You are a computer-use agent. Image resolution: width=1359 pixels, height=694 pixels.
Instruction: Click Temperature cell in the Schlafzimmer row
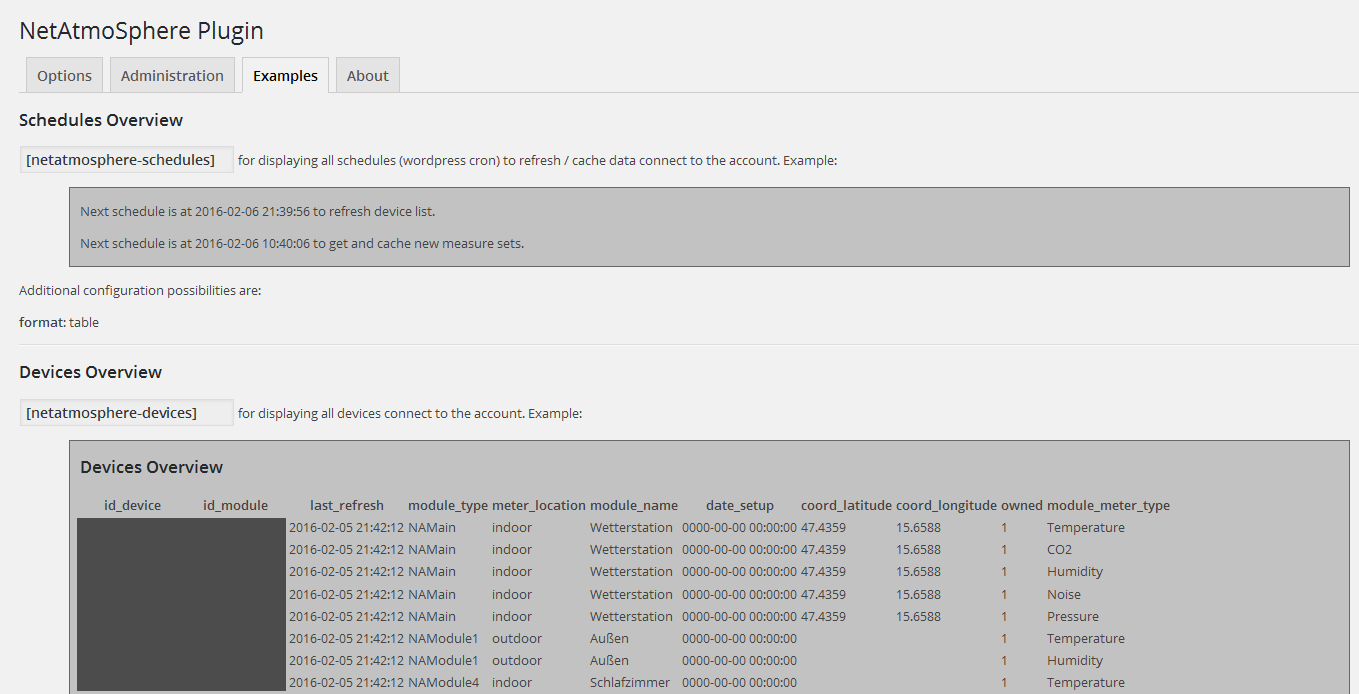click(x=1086, y=682)
